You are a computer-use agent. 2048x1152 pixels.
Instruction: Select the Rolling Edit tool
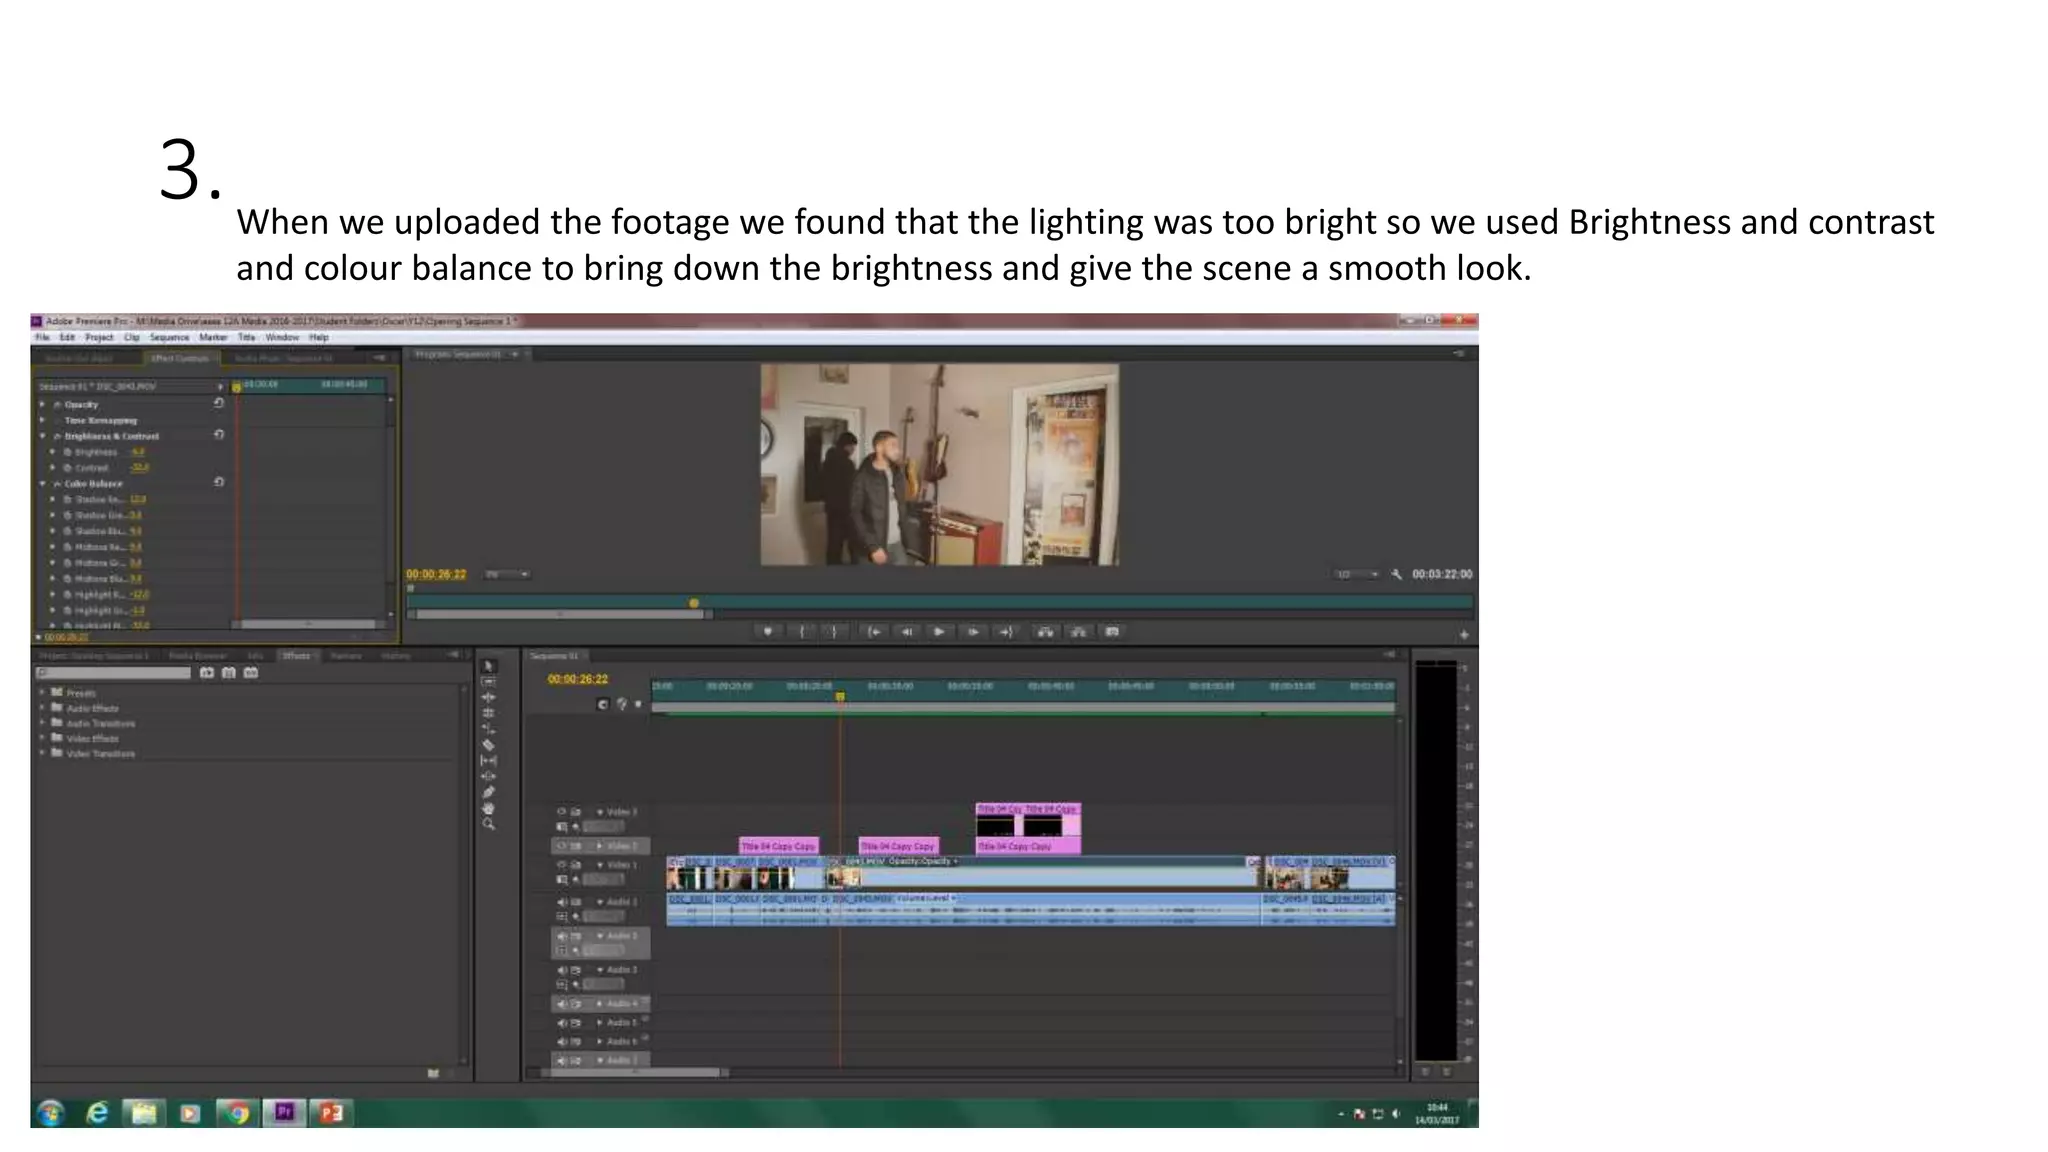(489, 713)
